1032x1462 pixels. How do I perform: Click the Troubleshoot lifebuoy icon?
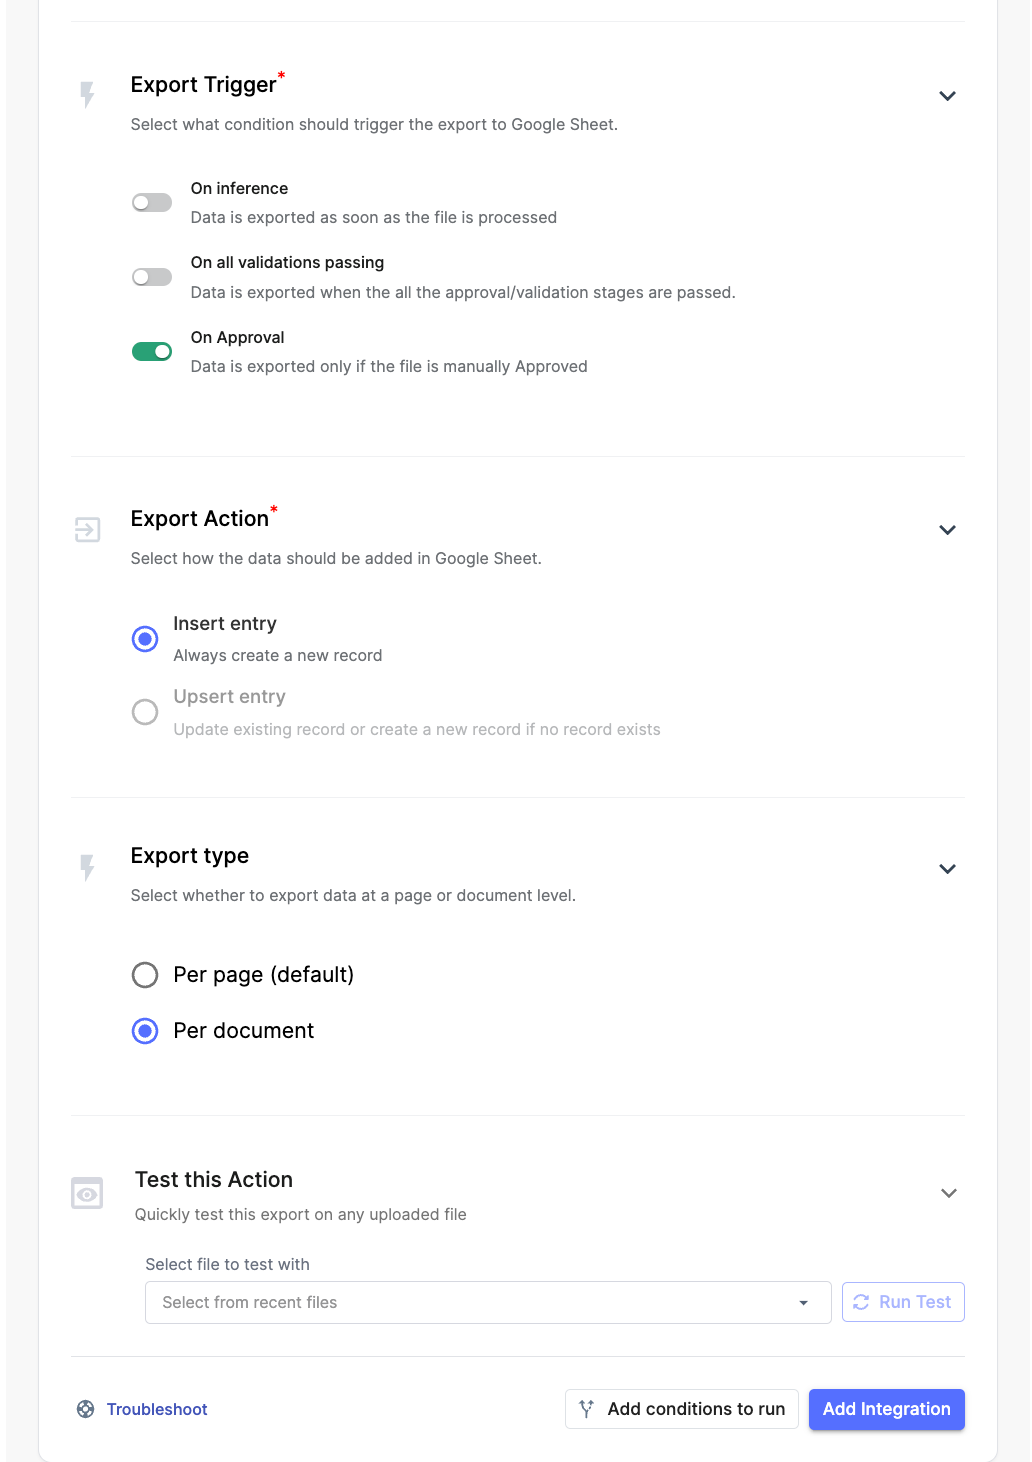86,1409
